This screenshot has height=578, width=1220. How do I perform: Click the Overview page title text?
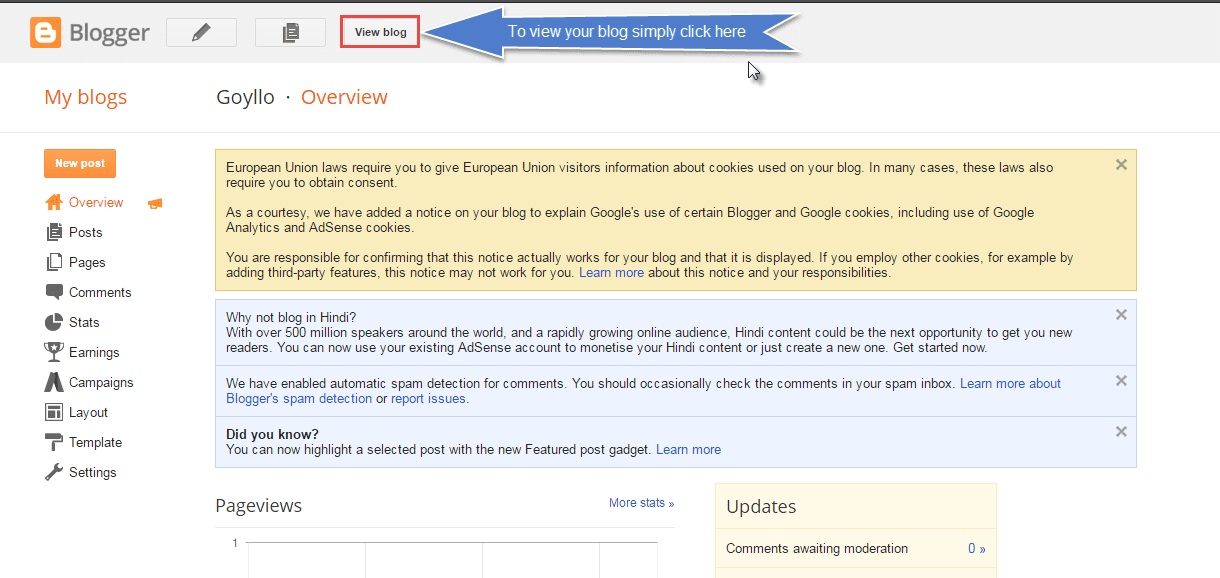(344, 97)
